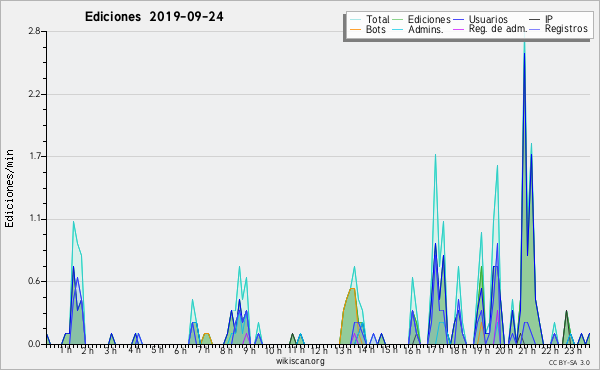Click the Reg. de adm. legend label
Screen dimensions: 600x370
point(498,29)
